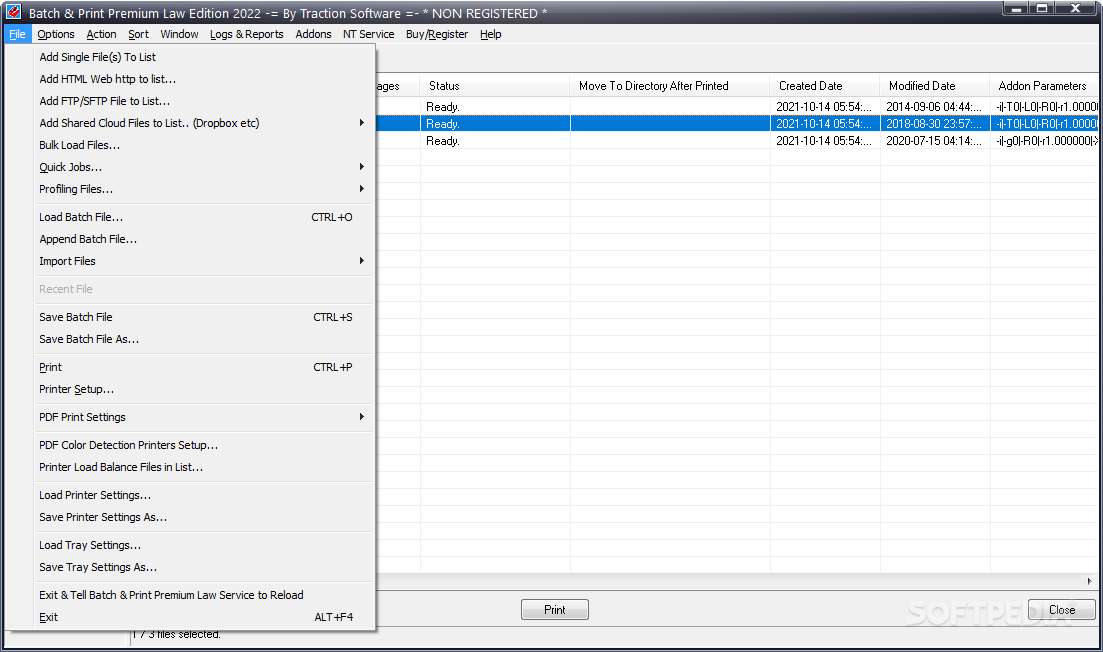Open the NT Service menu
1103x652 pixels.
point(368,34)
